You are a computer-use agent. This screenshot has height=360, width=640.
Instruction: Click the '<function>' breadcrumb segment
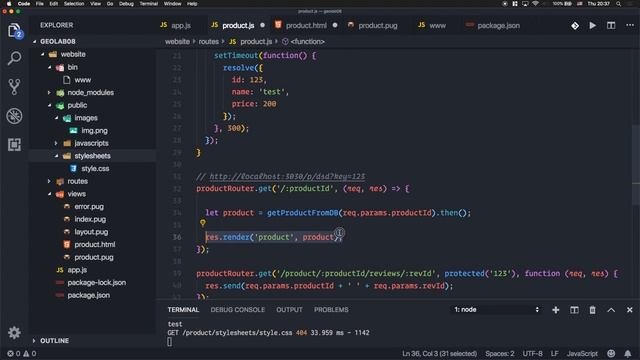pyautogui.click(x=307, y=42)
